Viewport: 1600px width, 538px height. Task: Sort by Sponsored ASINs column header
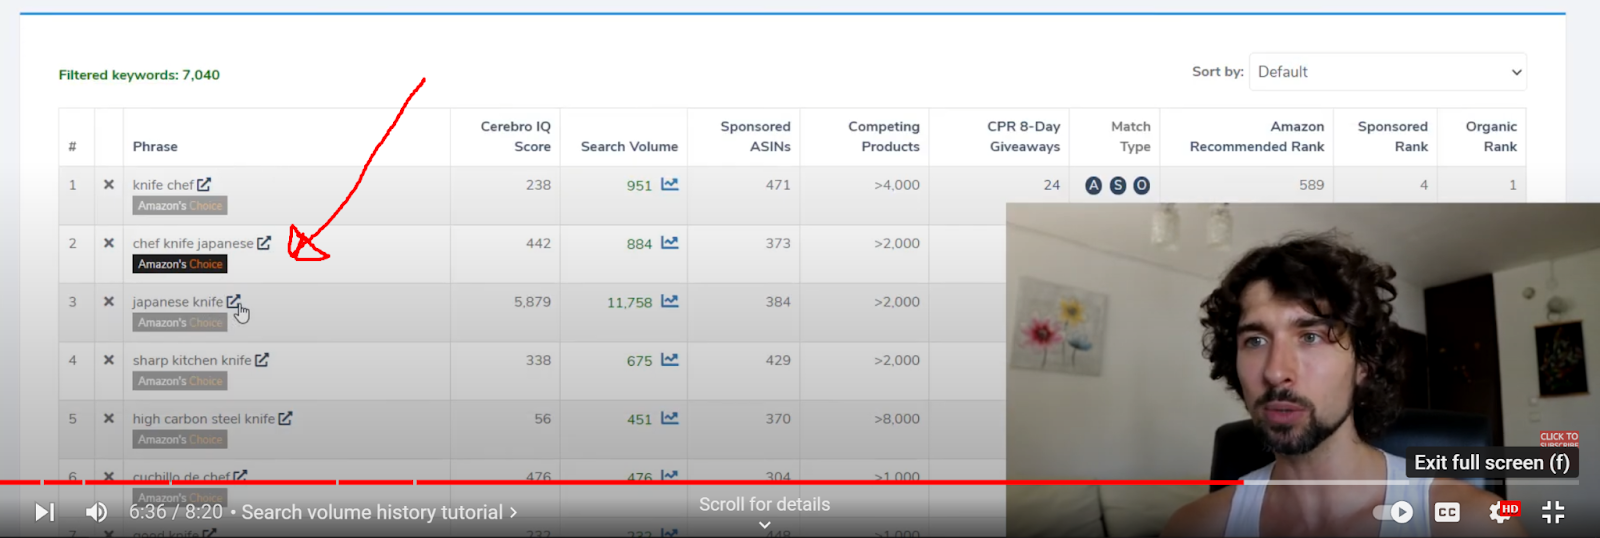[755, 136]
